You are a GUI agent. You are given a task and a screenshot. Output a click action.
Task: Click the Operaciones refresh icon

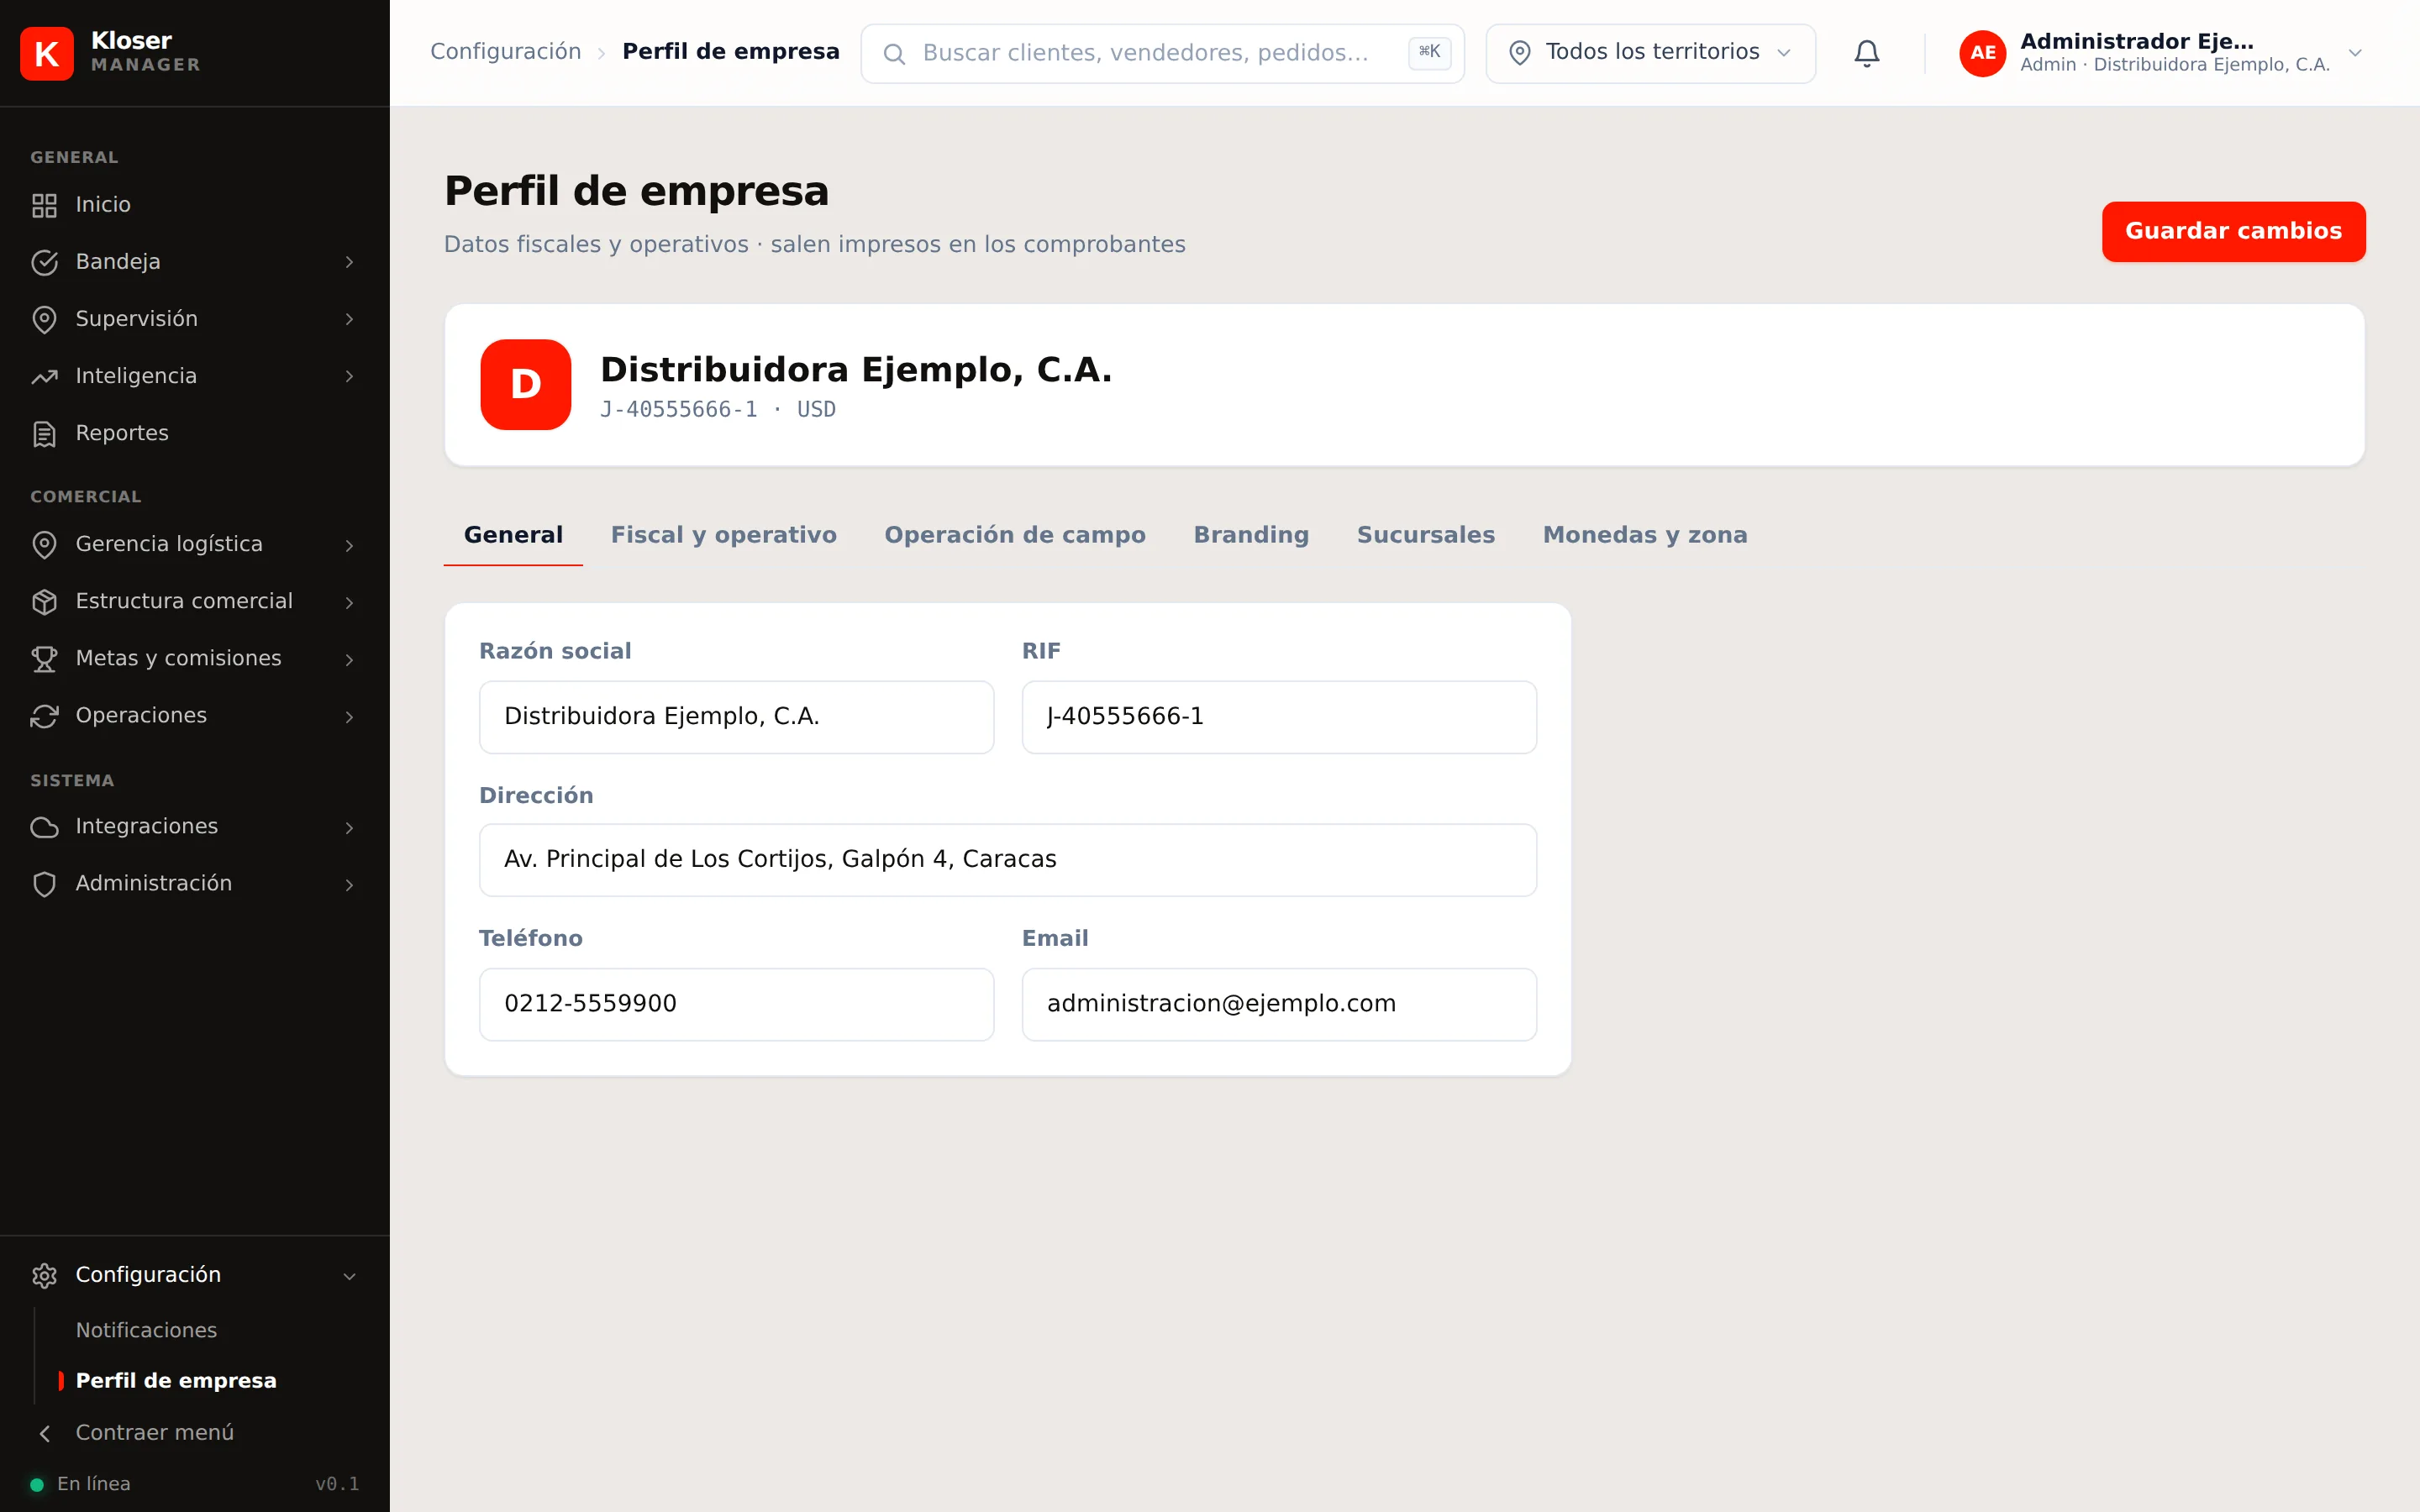pos(44,716)
